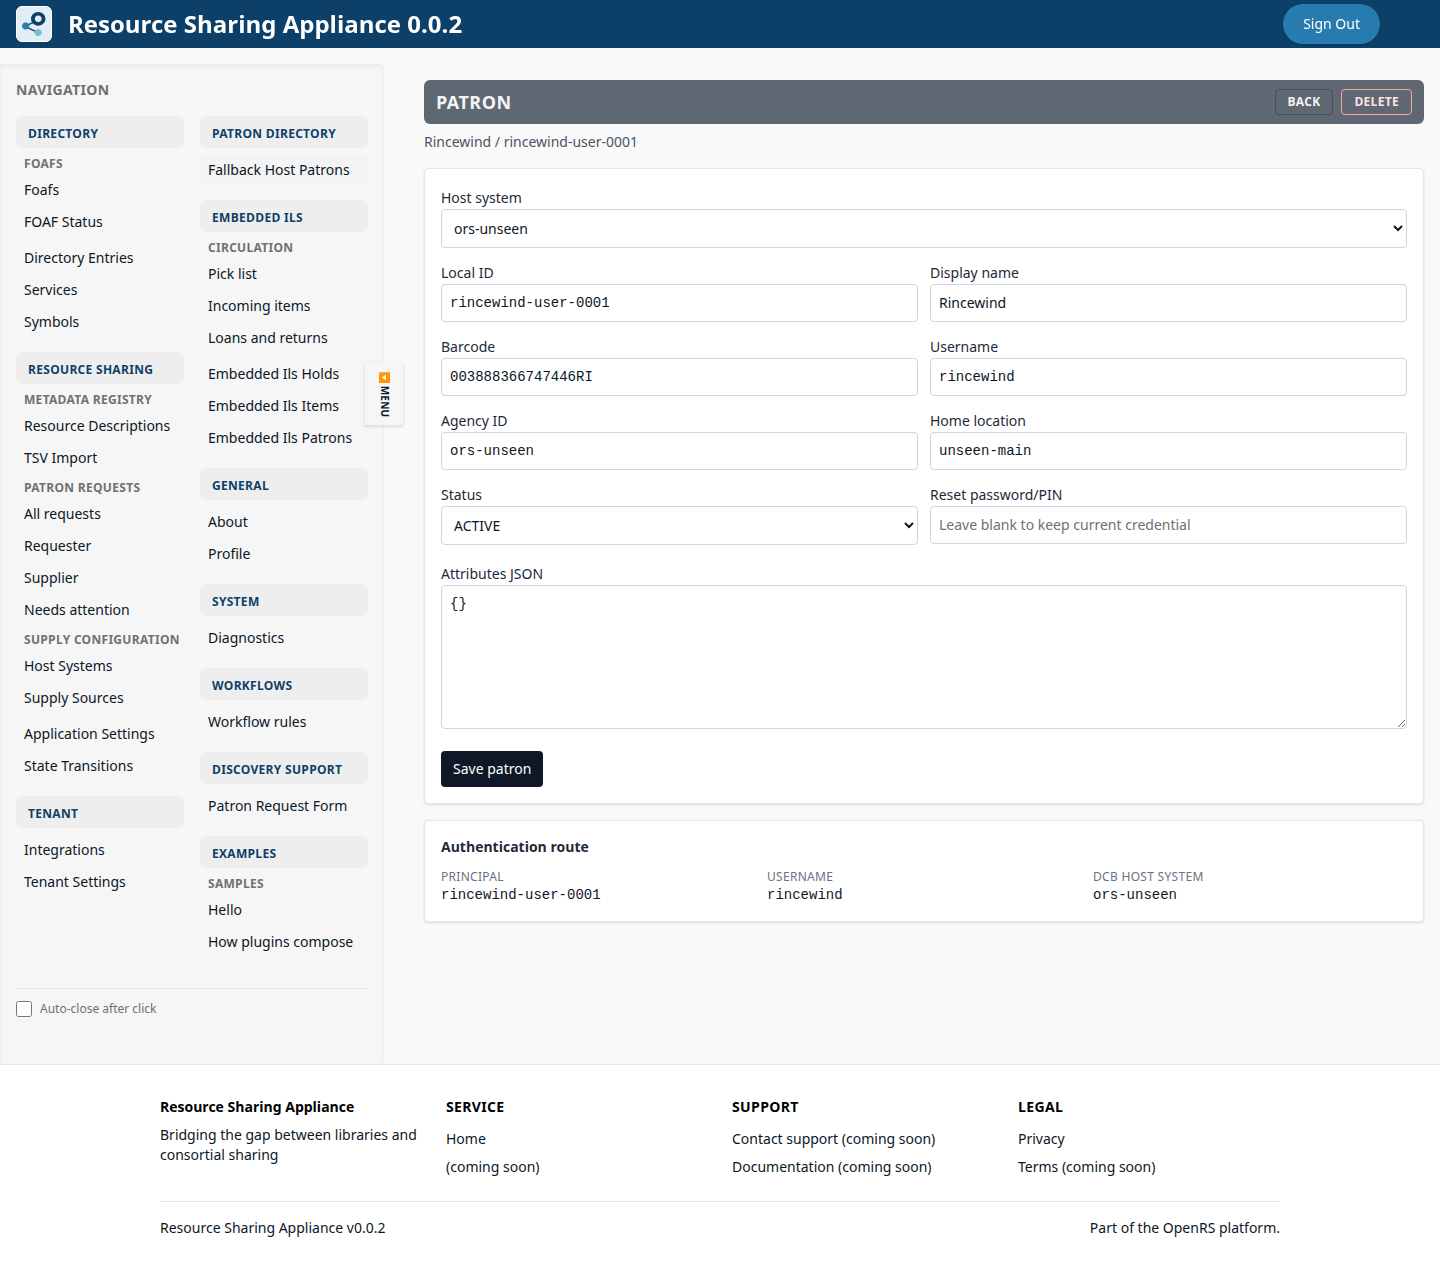Image resolution: width=1440 pixels, height=1270 pixels.
Task: Open the Host system dropdown
Action: (x=924, y=229)
